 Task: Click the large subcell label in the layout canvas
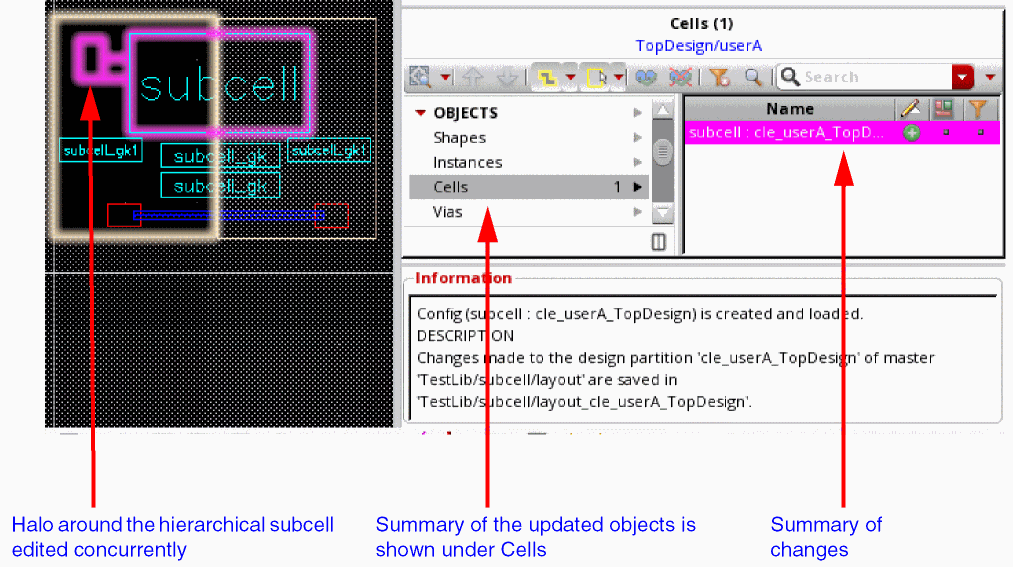click(220, 85)
